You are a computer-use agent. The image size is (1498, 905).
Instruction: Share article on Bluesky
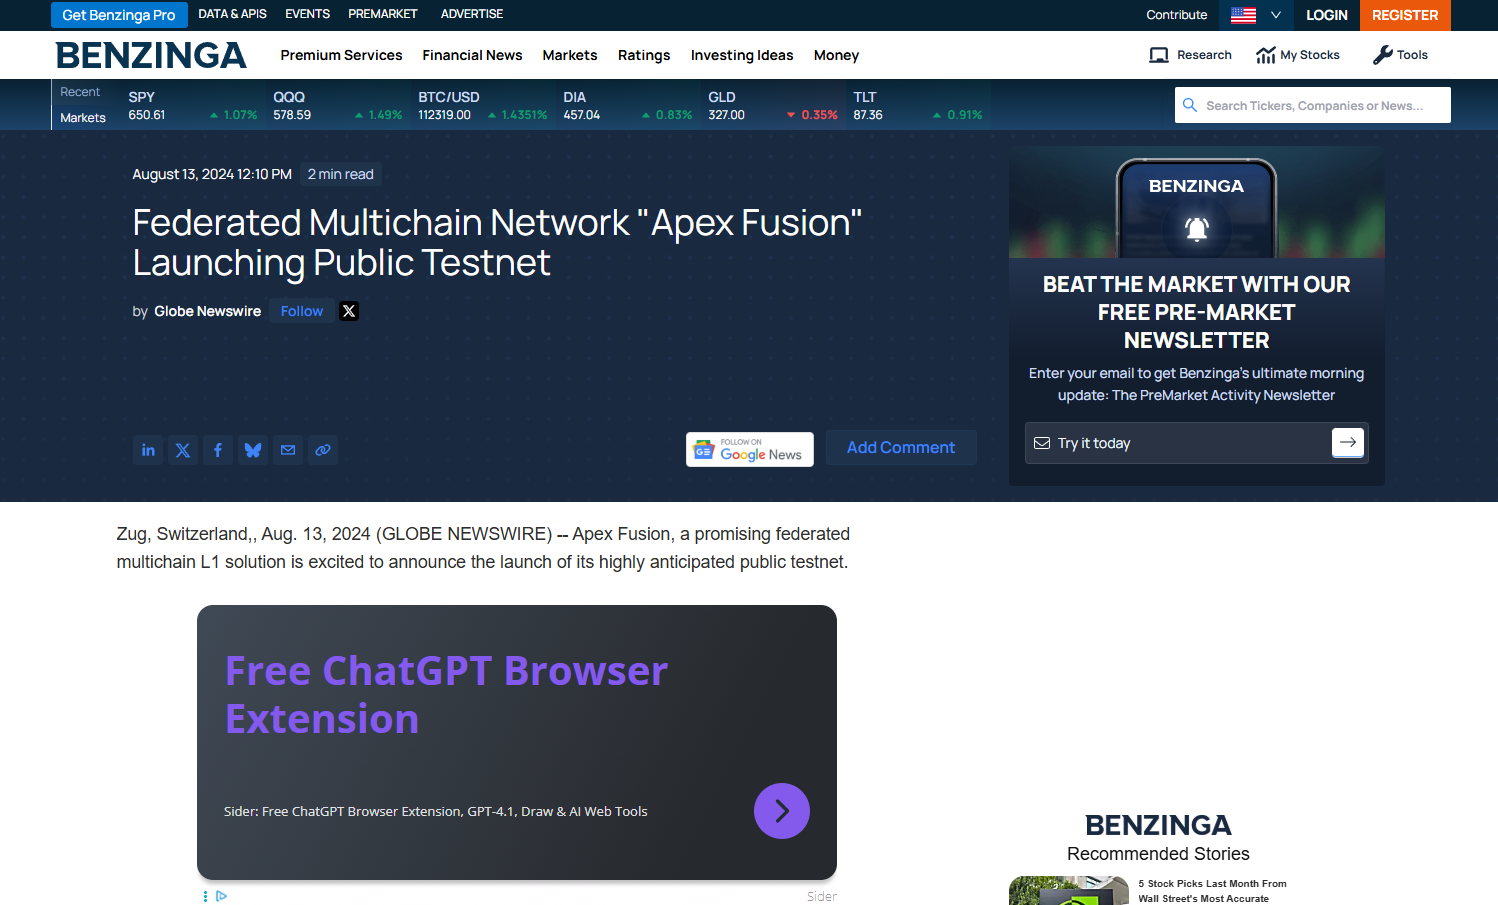coord(253,450)
